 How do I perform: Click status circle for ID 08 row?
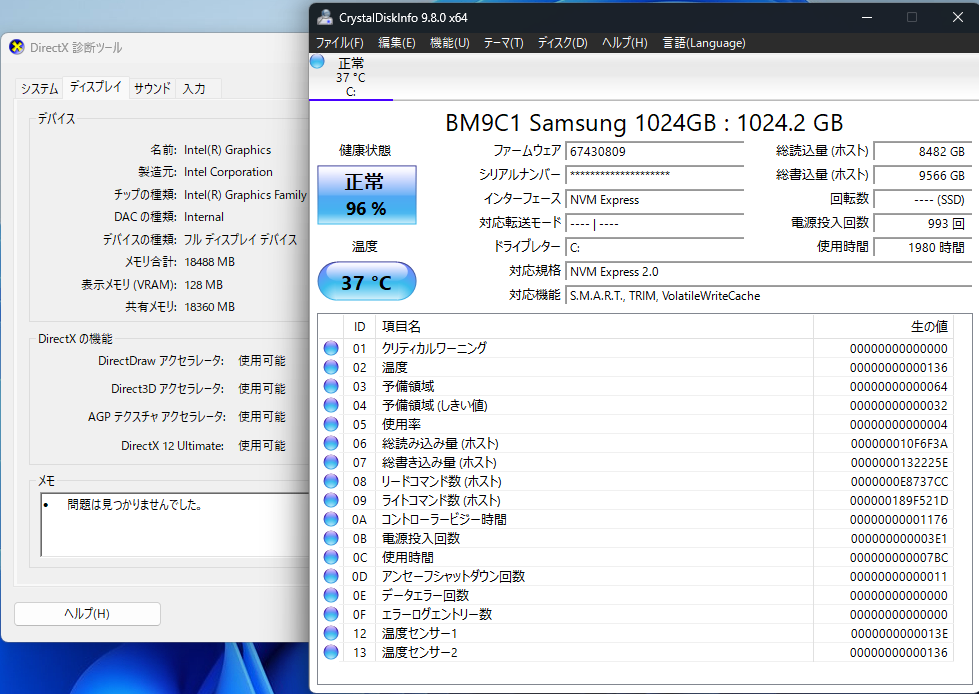(331, 481)
